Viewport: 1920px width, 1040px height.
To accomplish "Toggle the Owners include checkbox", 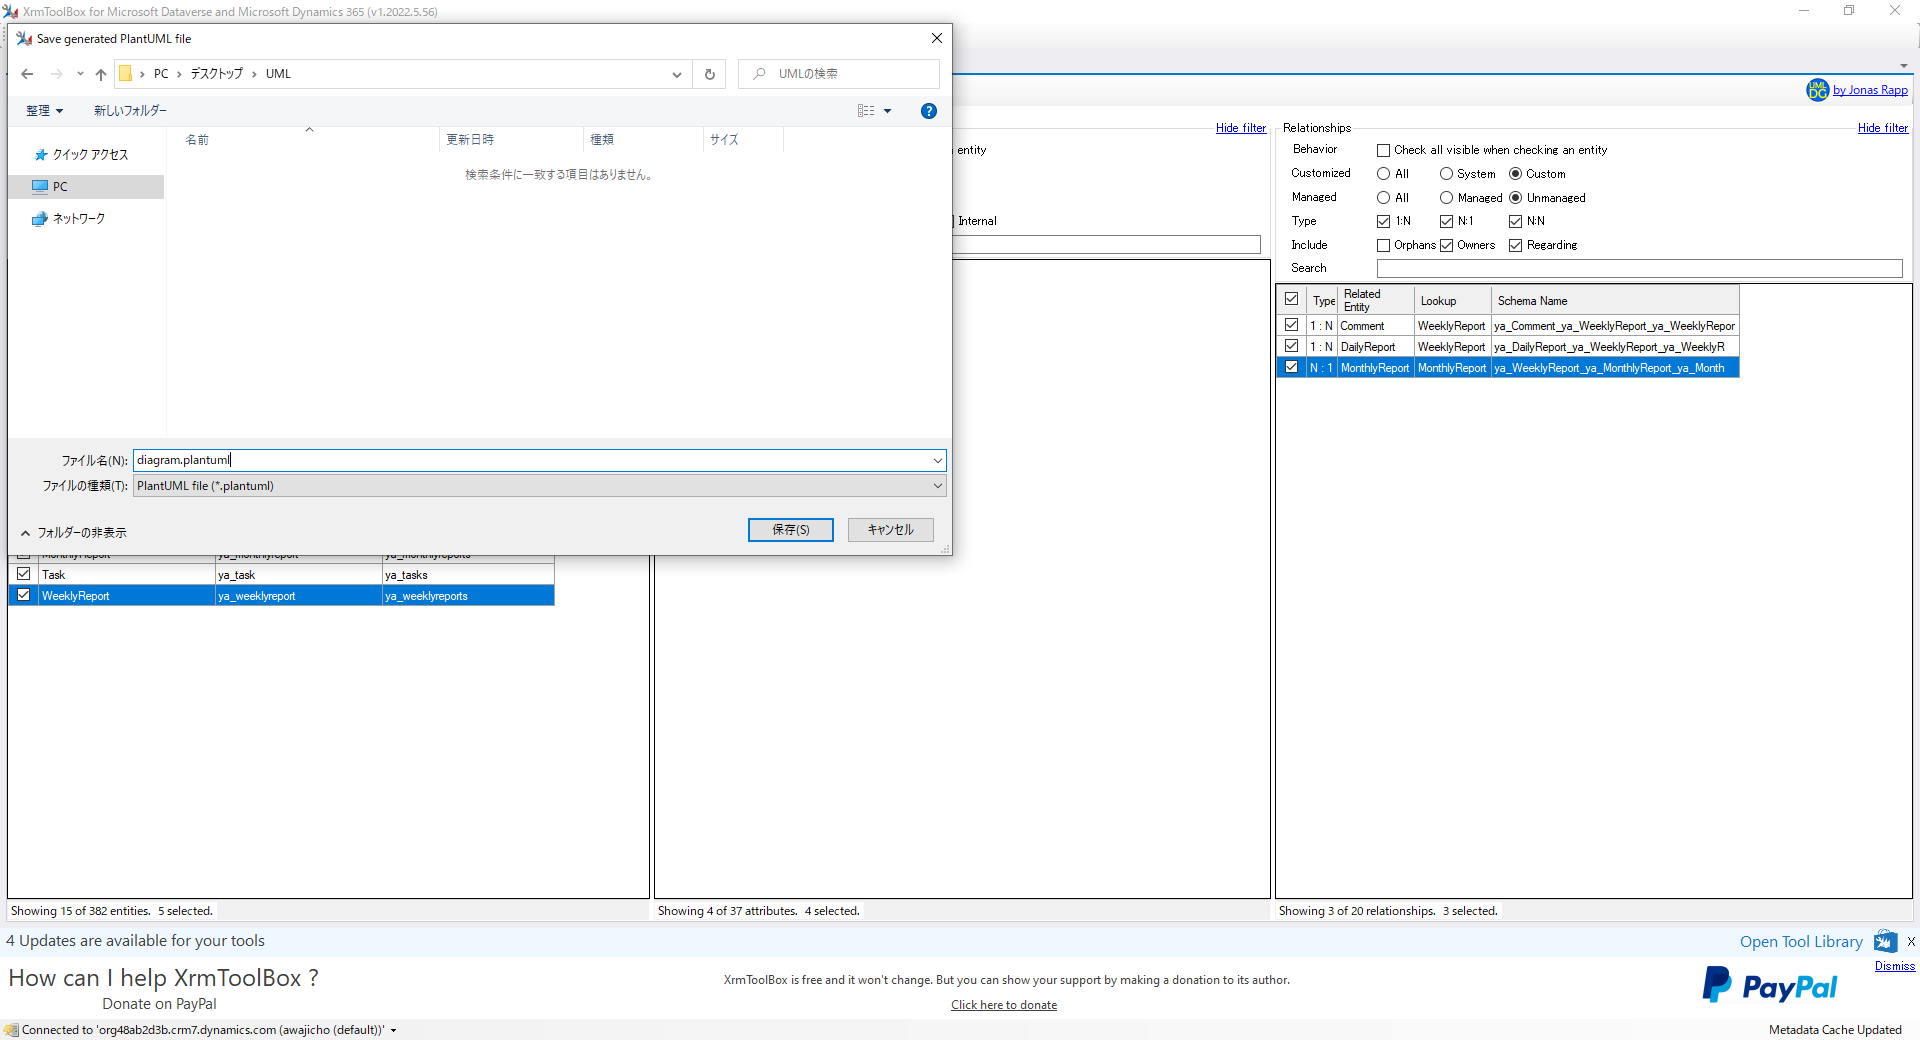I will pyautogui.click(x=1446, y=245).
